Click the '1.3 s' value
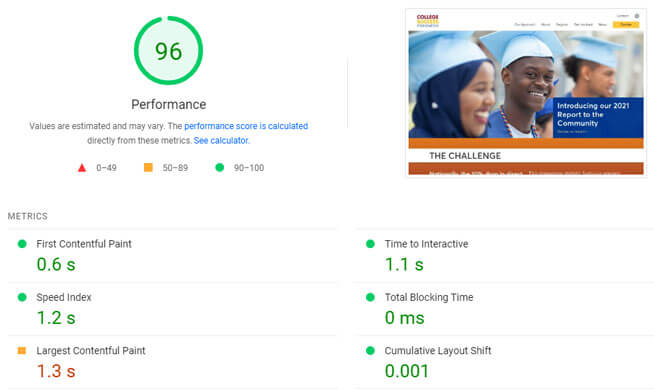Viewport: 654px width, 390px height. tap(56, 371)
